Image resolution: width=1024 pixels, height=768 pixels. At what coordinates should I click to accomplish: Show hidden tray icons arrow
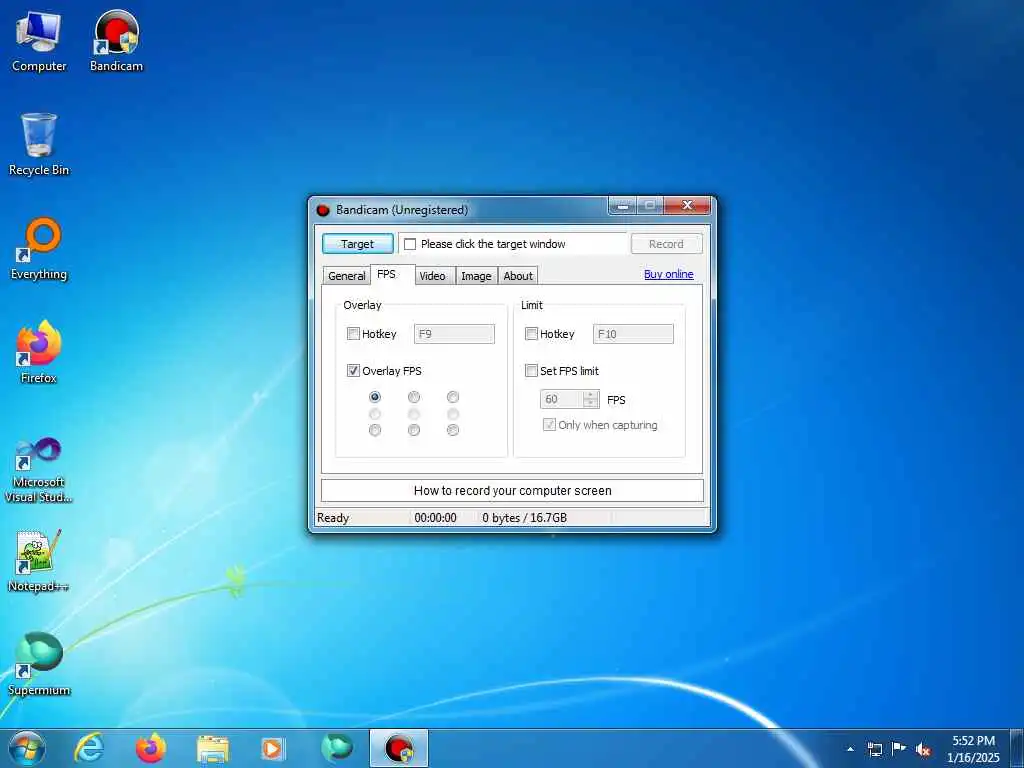click(x=850, y=750)
